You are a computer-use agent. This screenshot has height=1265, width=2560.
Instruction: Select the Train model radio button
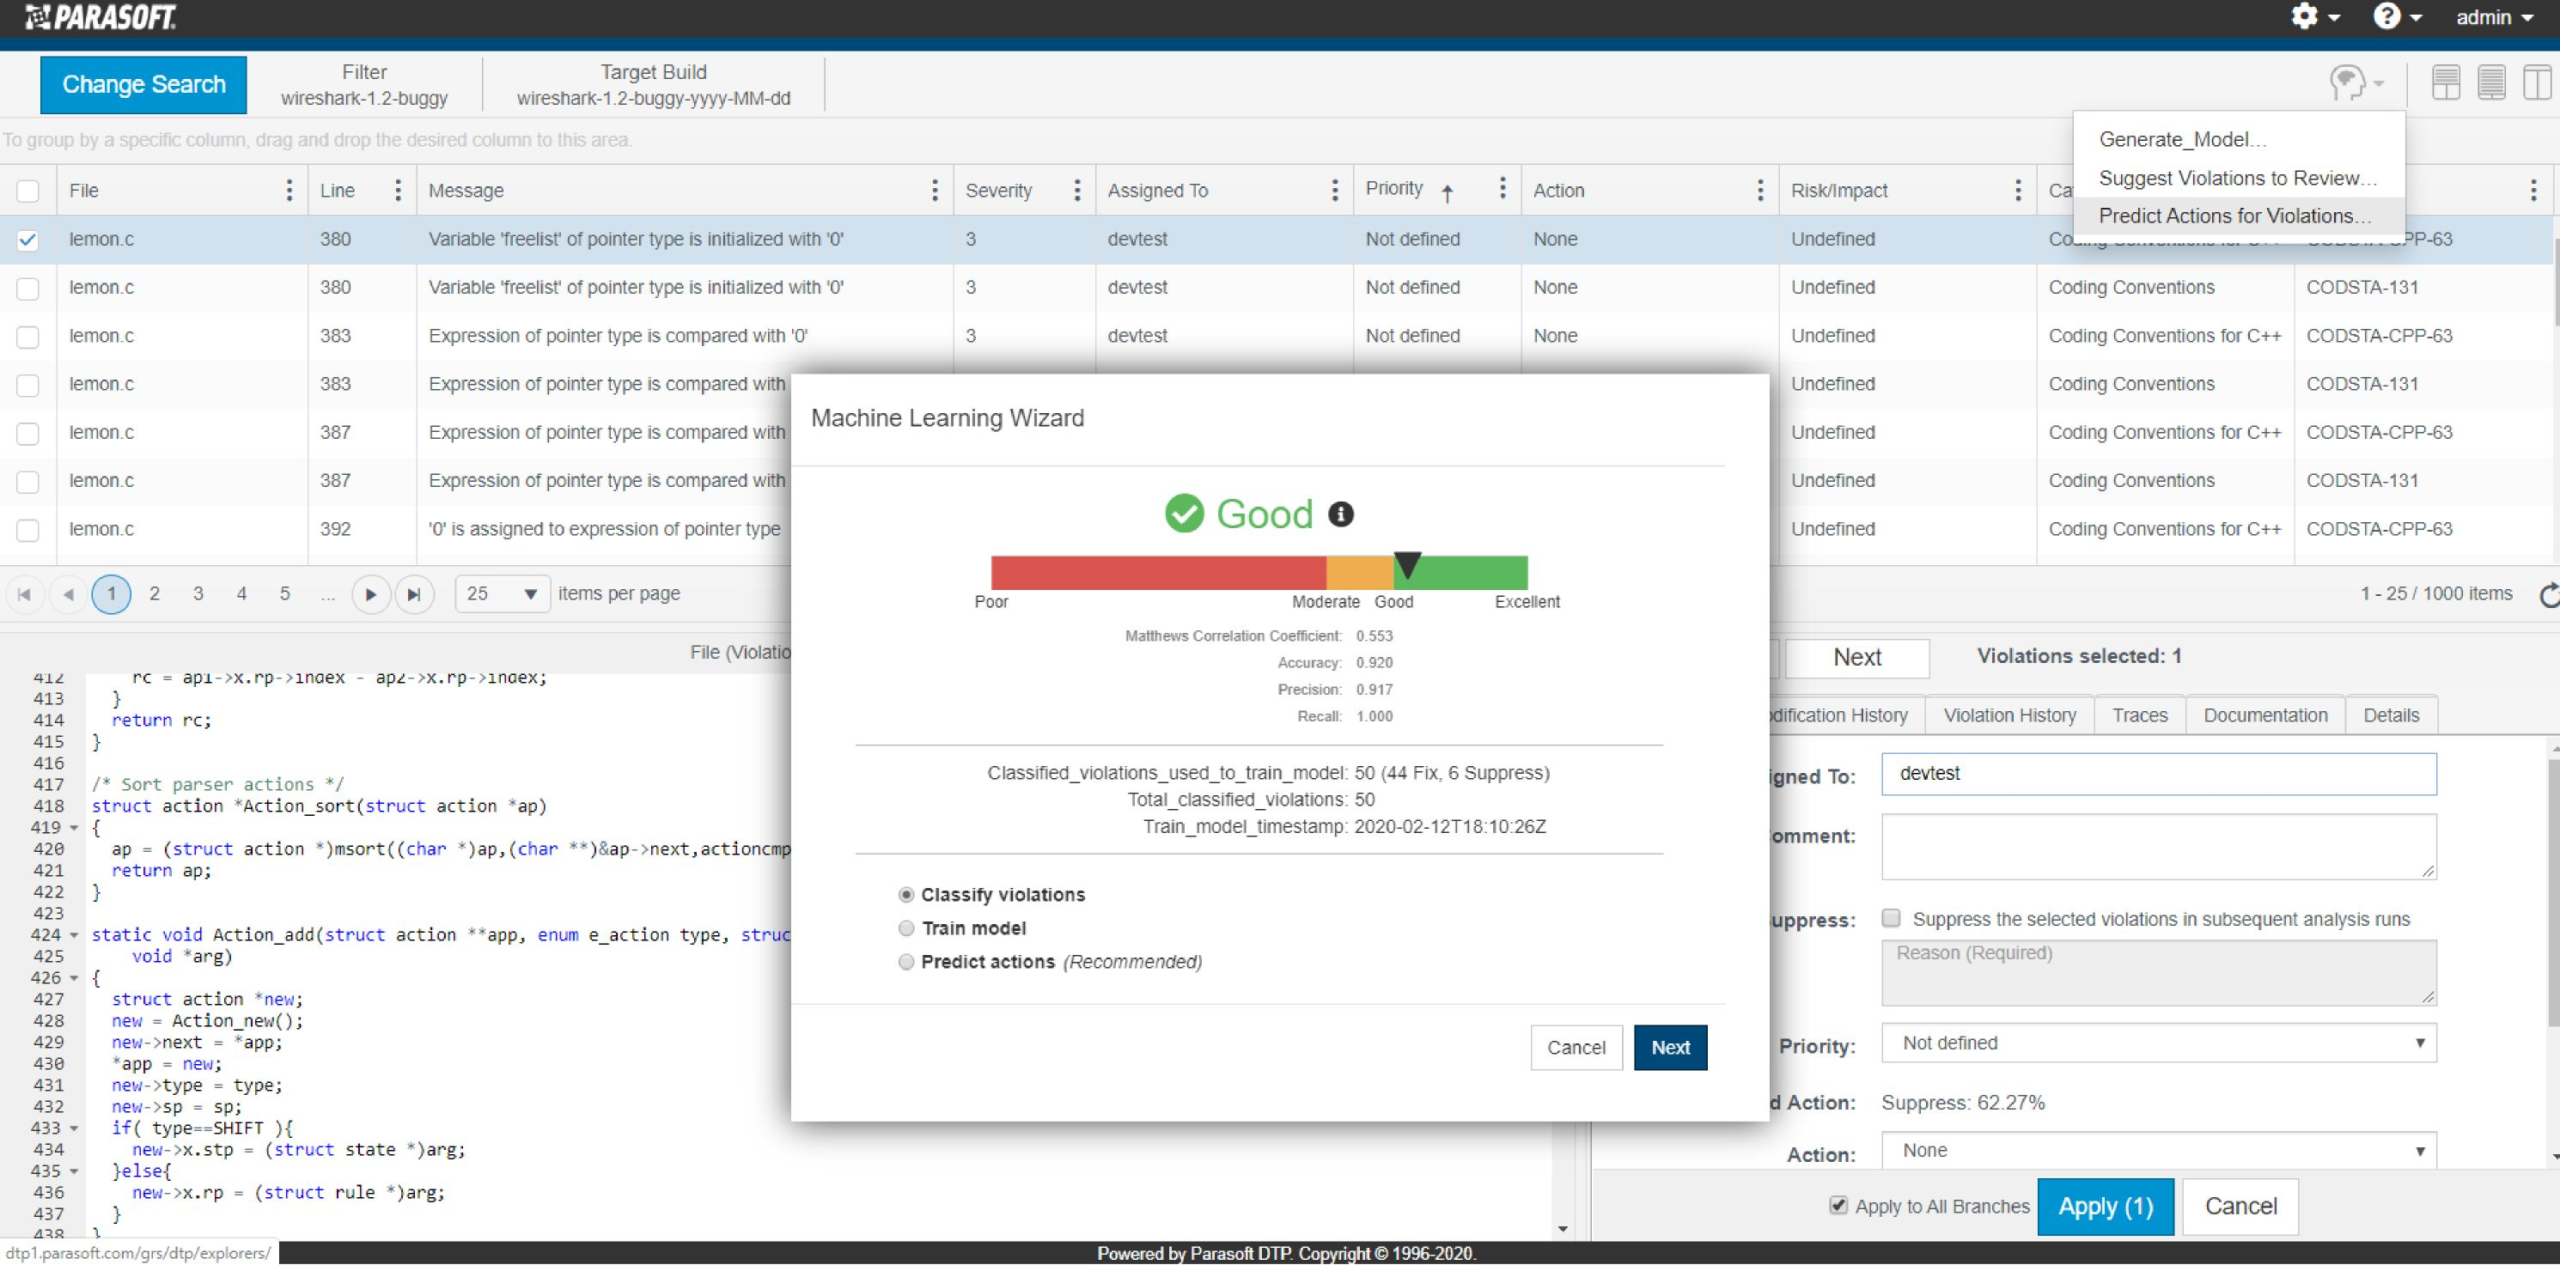[904, 927]
